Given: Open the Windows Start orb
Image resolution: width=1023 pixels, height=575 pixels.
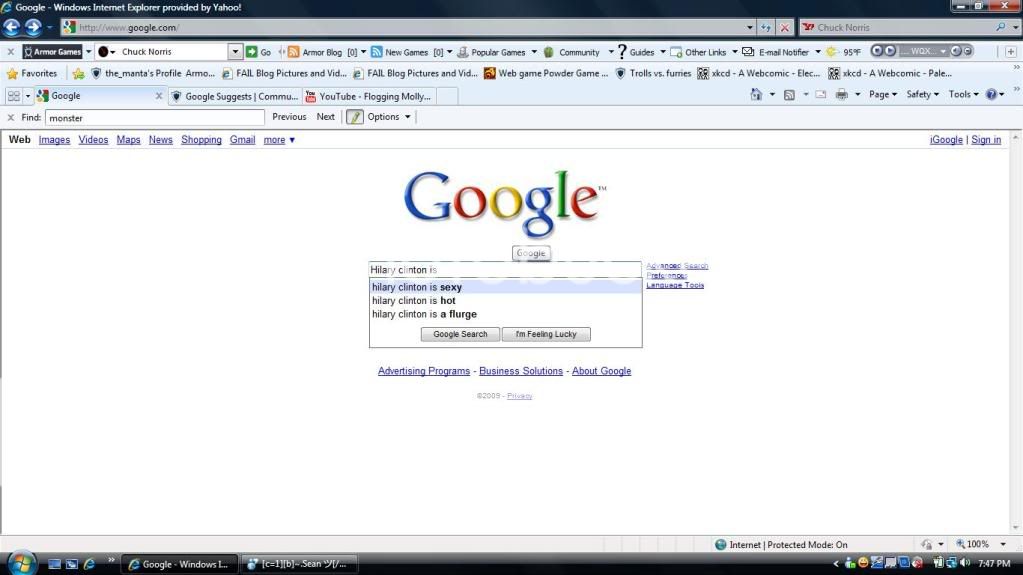Looking at the screenshot, I should point(22,563).
